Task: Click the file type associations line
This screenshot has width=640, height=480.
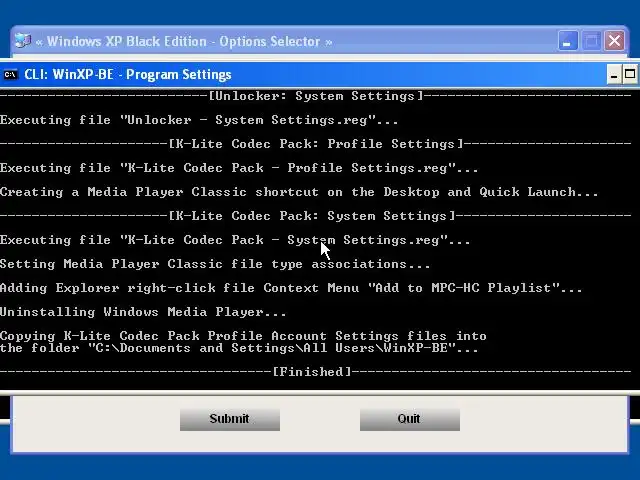Action: coord(215,264)
